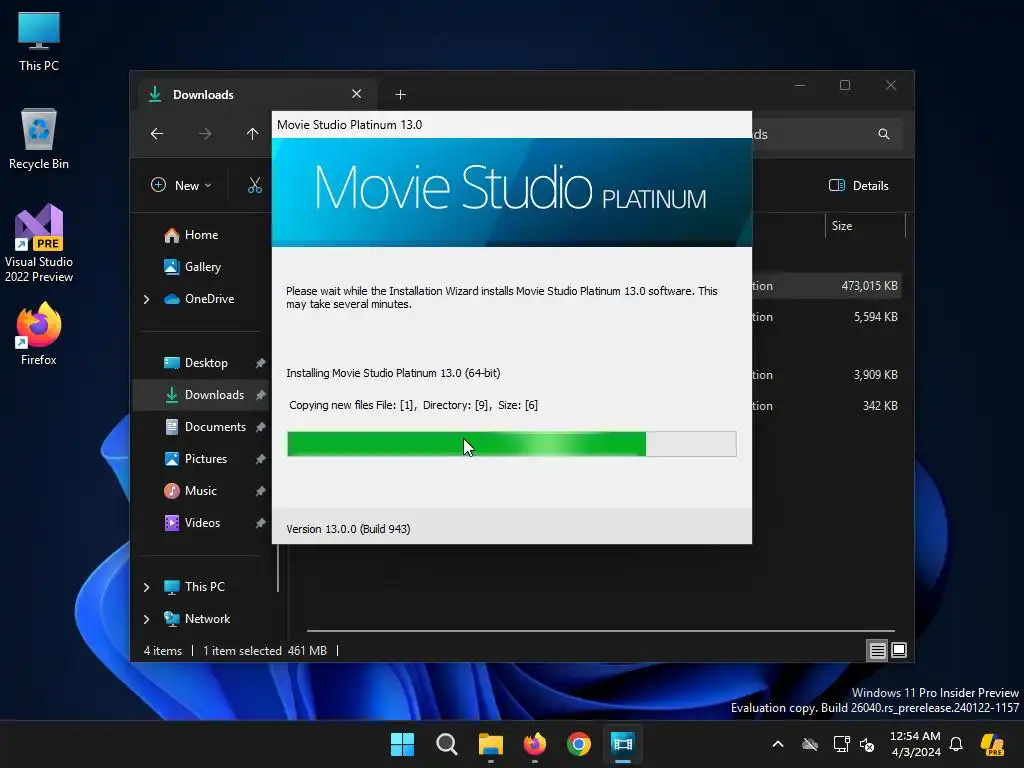
Task: Select the 3,909 KB file row
Action: tap(827, 375)
